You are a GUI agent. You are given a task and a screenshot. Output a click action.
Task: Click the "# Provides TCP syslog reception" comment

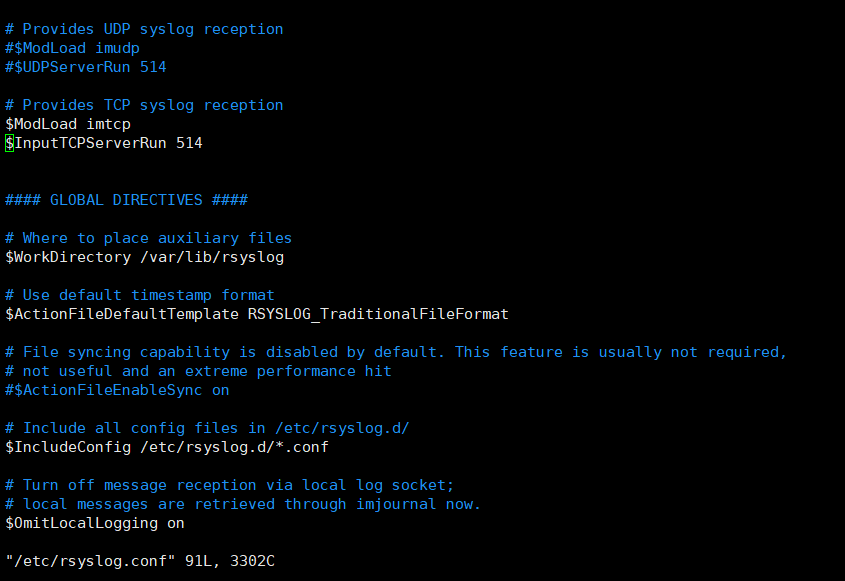(144, 105)
